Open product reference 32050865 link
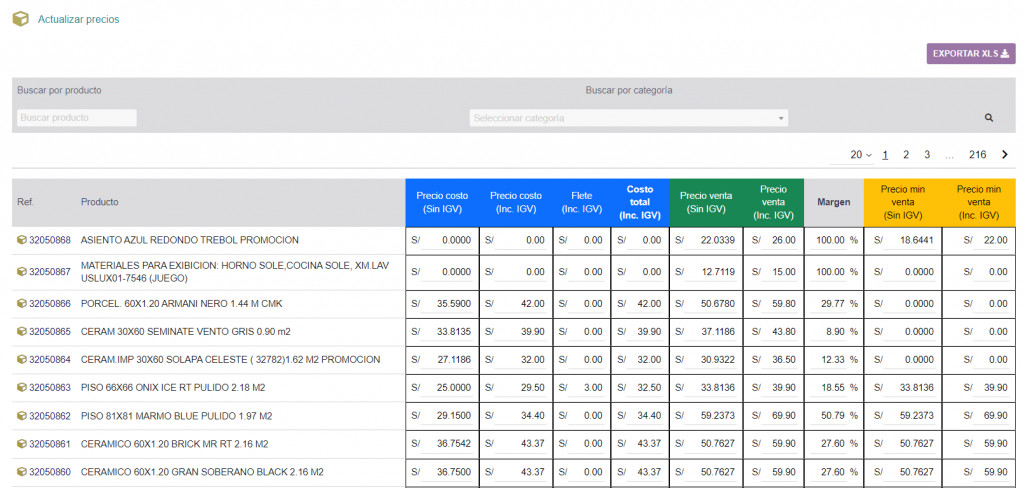 (x=50, y=332)
